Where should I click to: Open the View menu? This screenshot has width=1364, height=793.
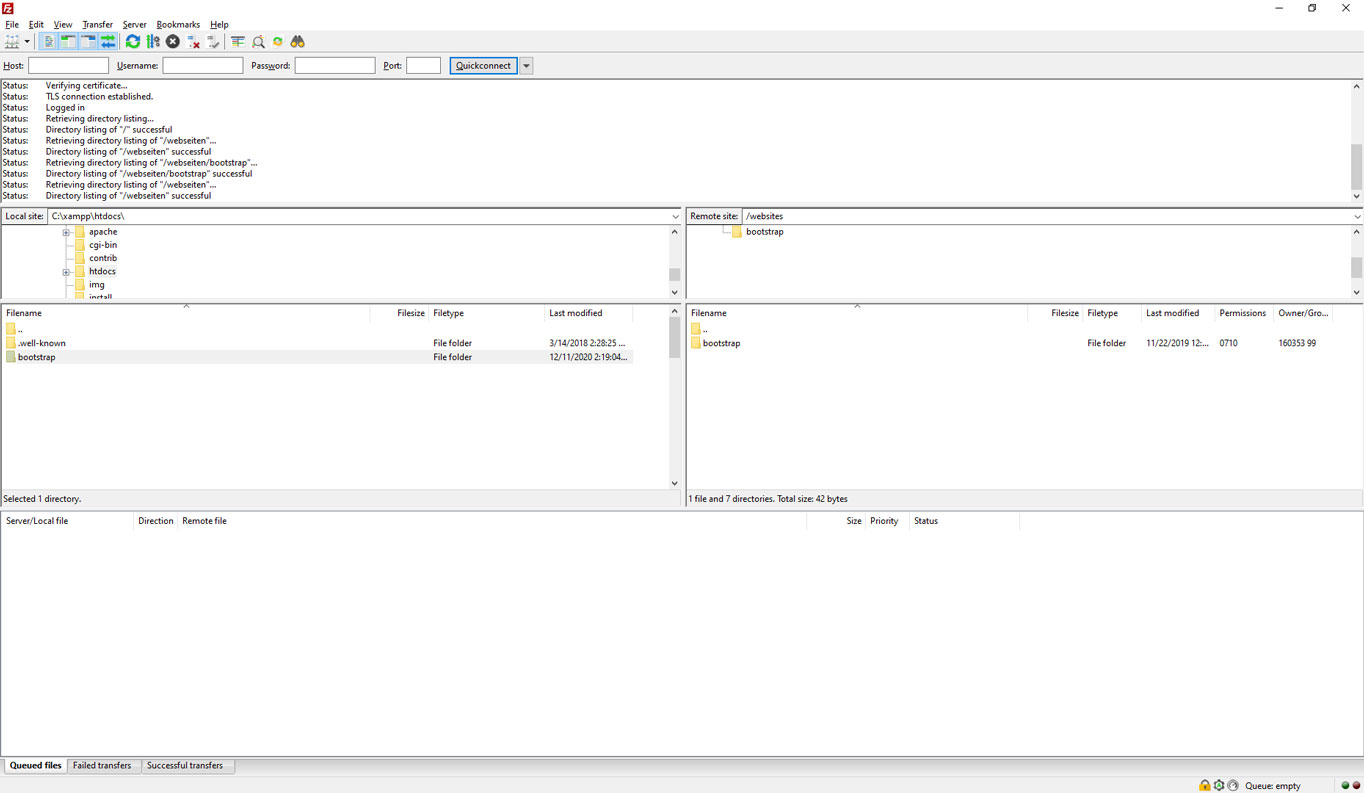[63, 24]
